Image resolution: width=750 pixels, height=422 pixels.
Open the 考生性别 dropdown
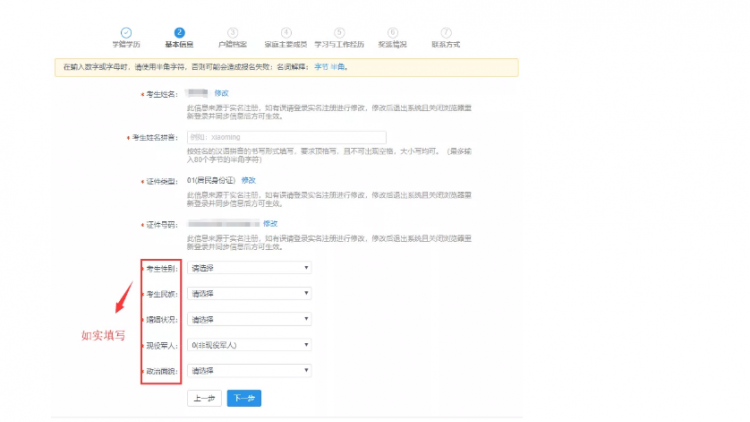coord(249,268)
